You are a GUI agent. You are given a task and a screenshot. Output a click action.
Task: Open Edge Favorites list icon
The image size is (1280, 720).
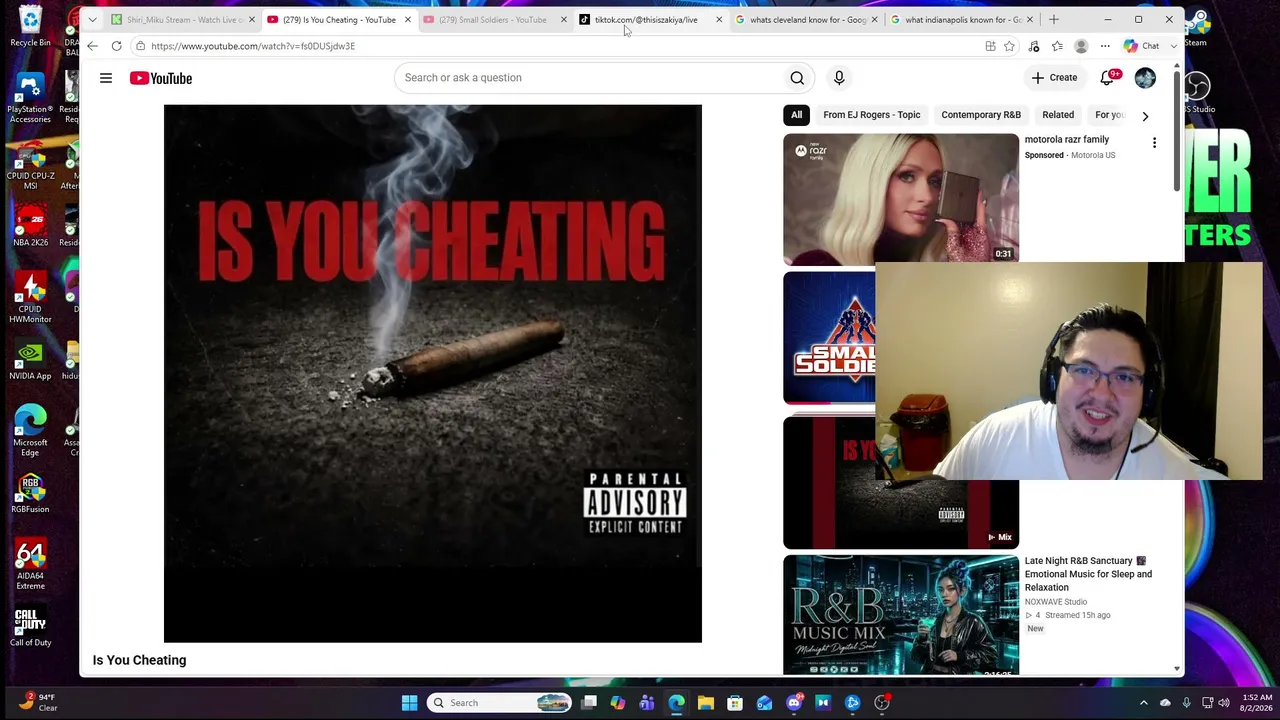tap(1057, 46)
